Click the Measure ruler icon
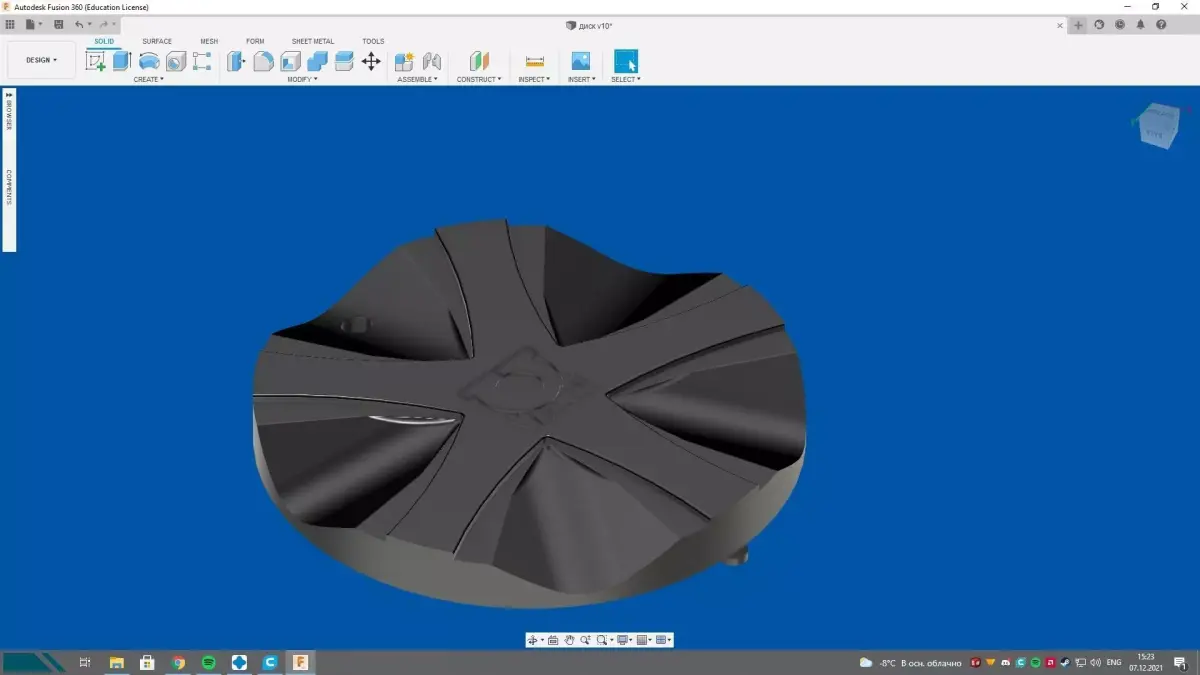The height and width of the screenshot is (675, 1200). click(x=534, y=61)
